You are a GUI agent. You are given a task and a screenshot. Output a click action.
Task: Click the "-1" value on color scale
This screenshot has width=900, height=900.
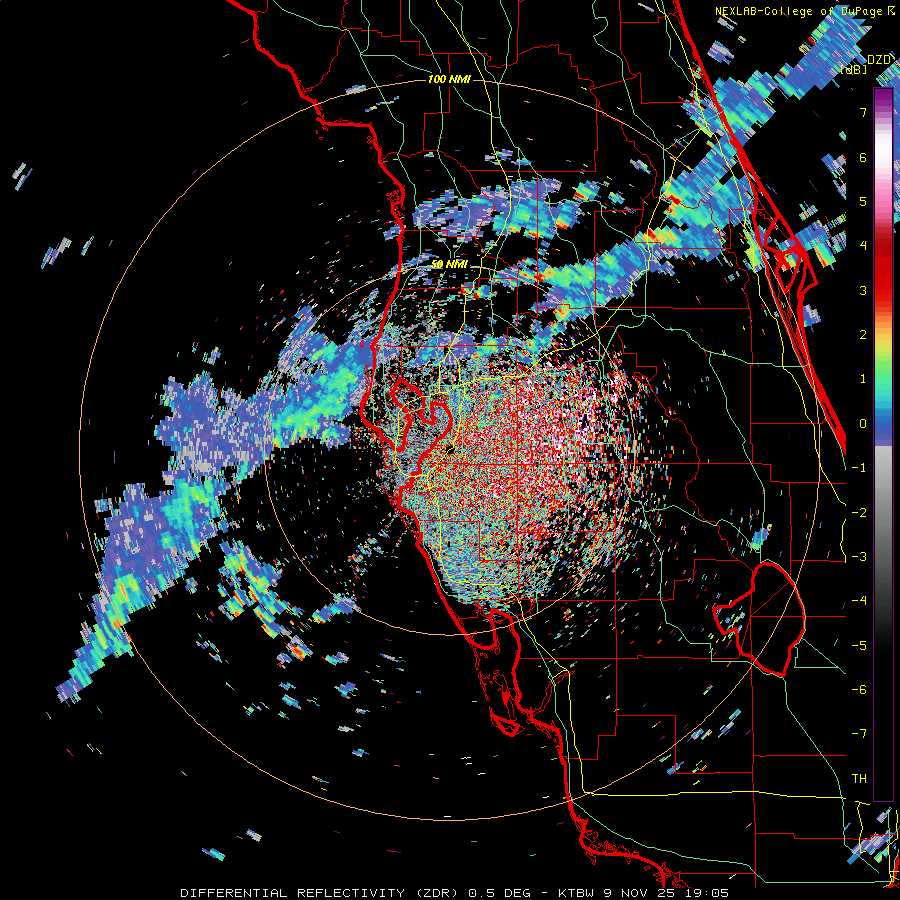tap(859, 468)
